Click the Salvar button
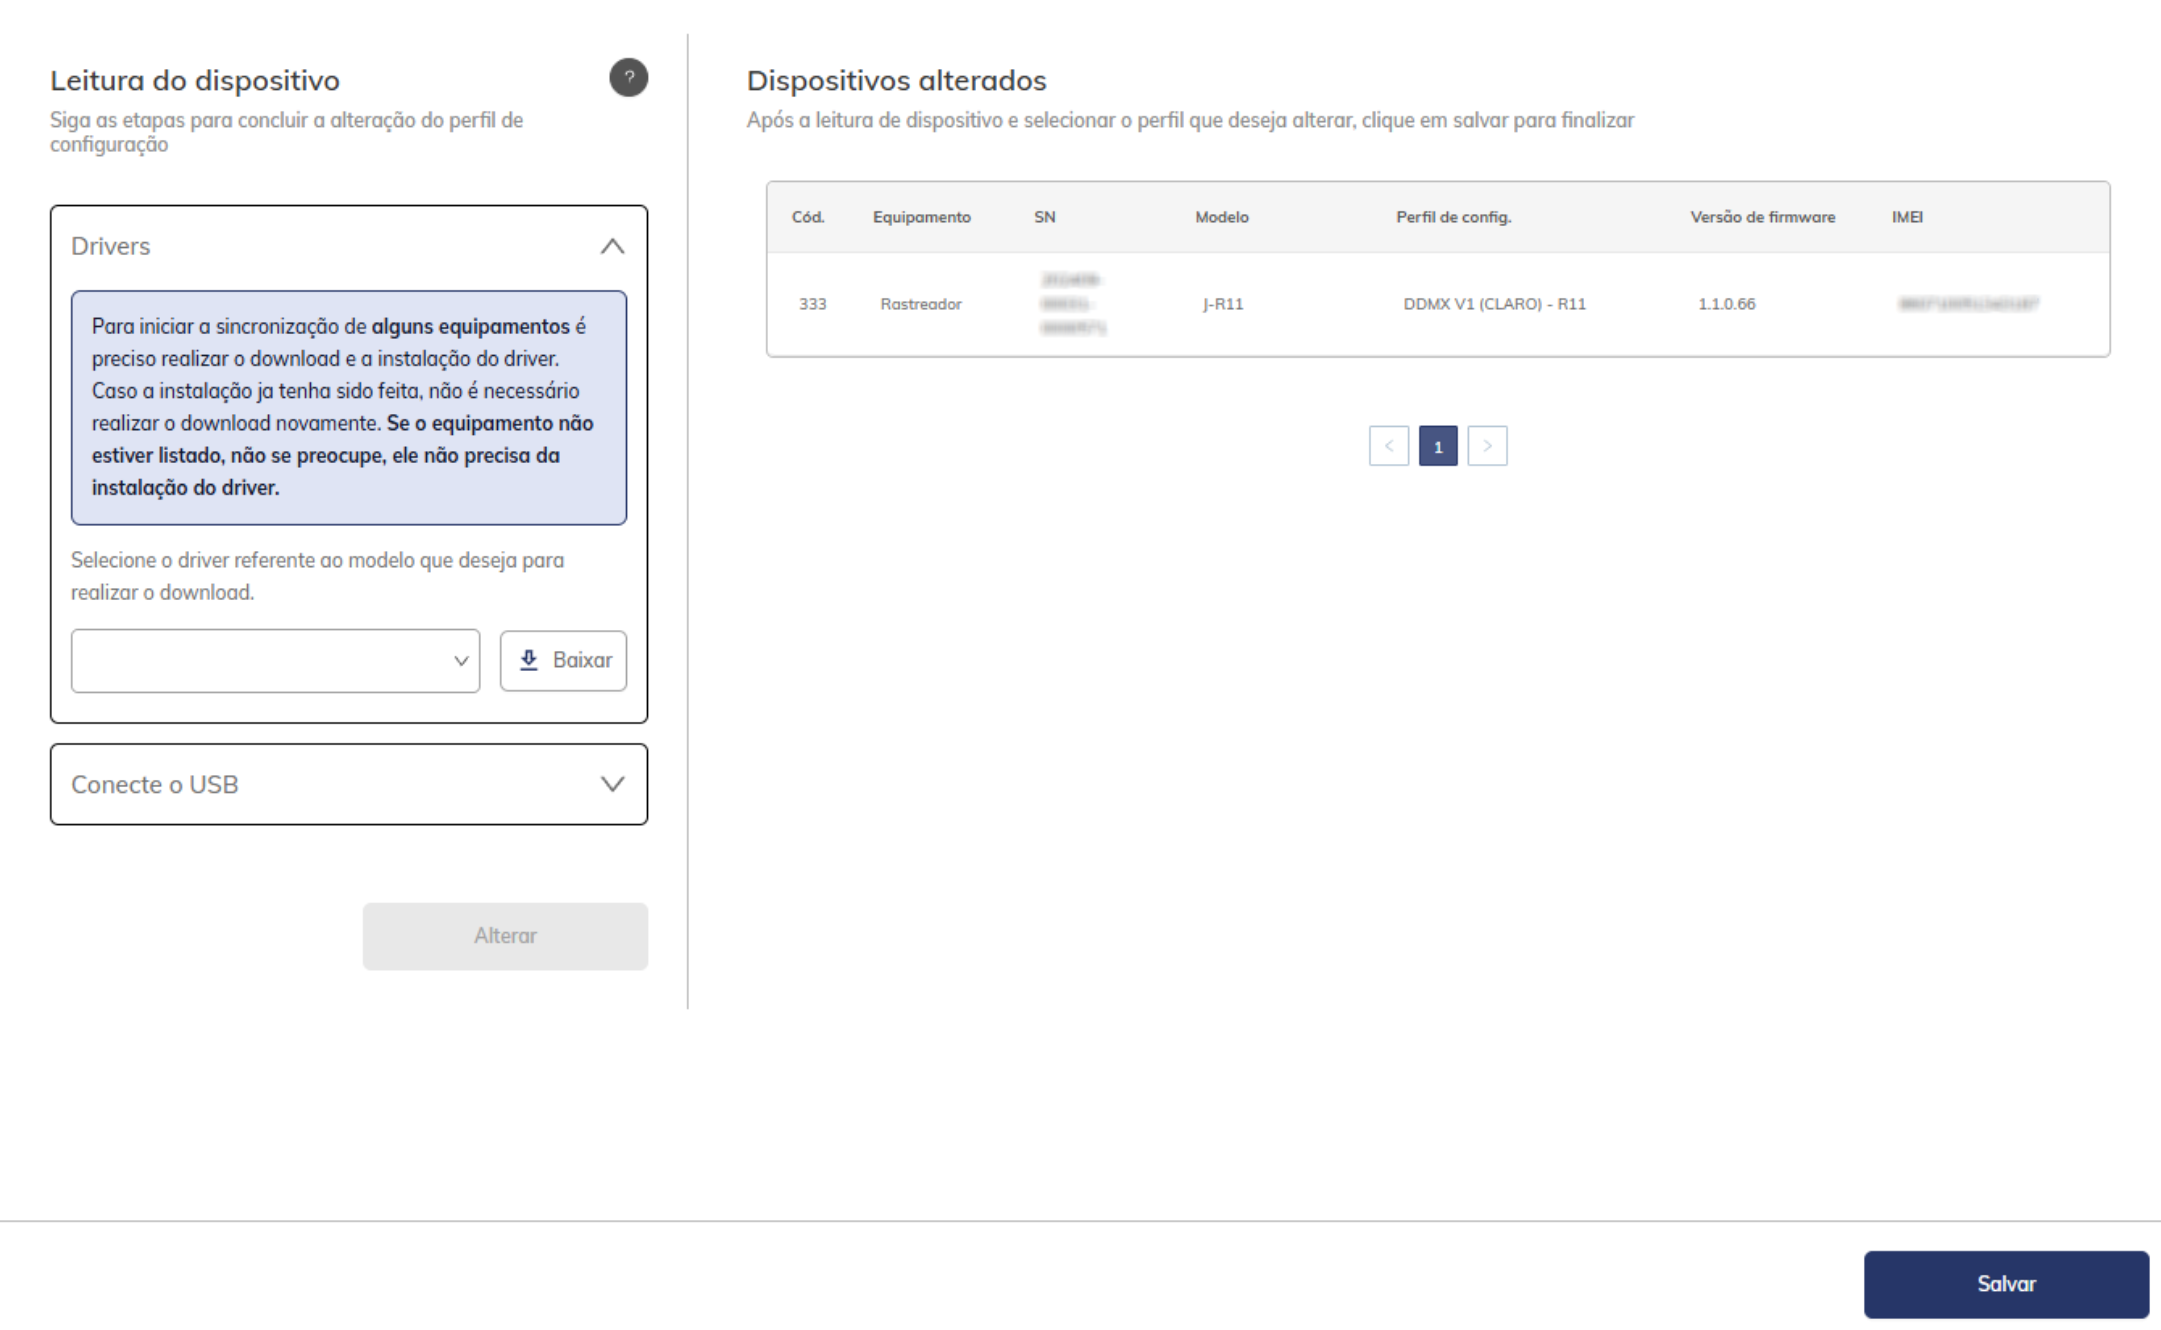 tap(2005, 1284)
